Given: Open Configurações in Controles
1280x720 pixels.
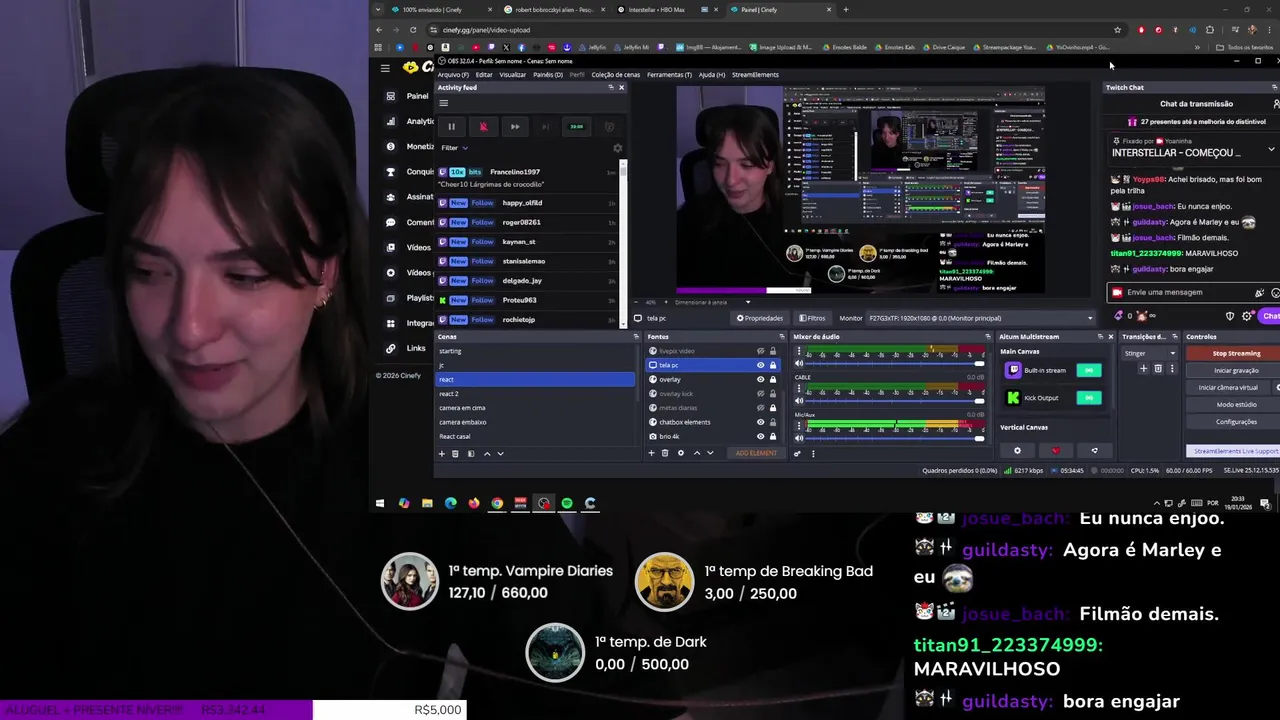Looking at the screenshot, I should pyautogui.click(x=1236, y=422).
